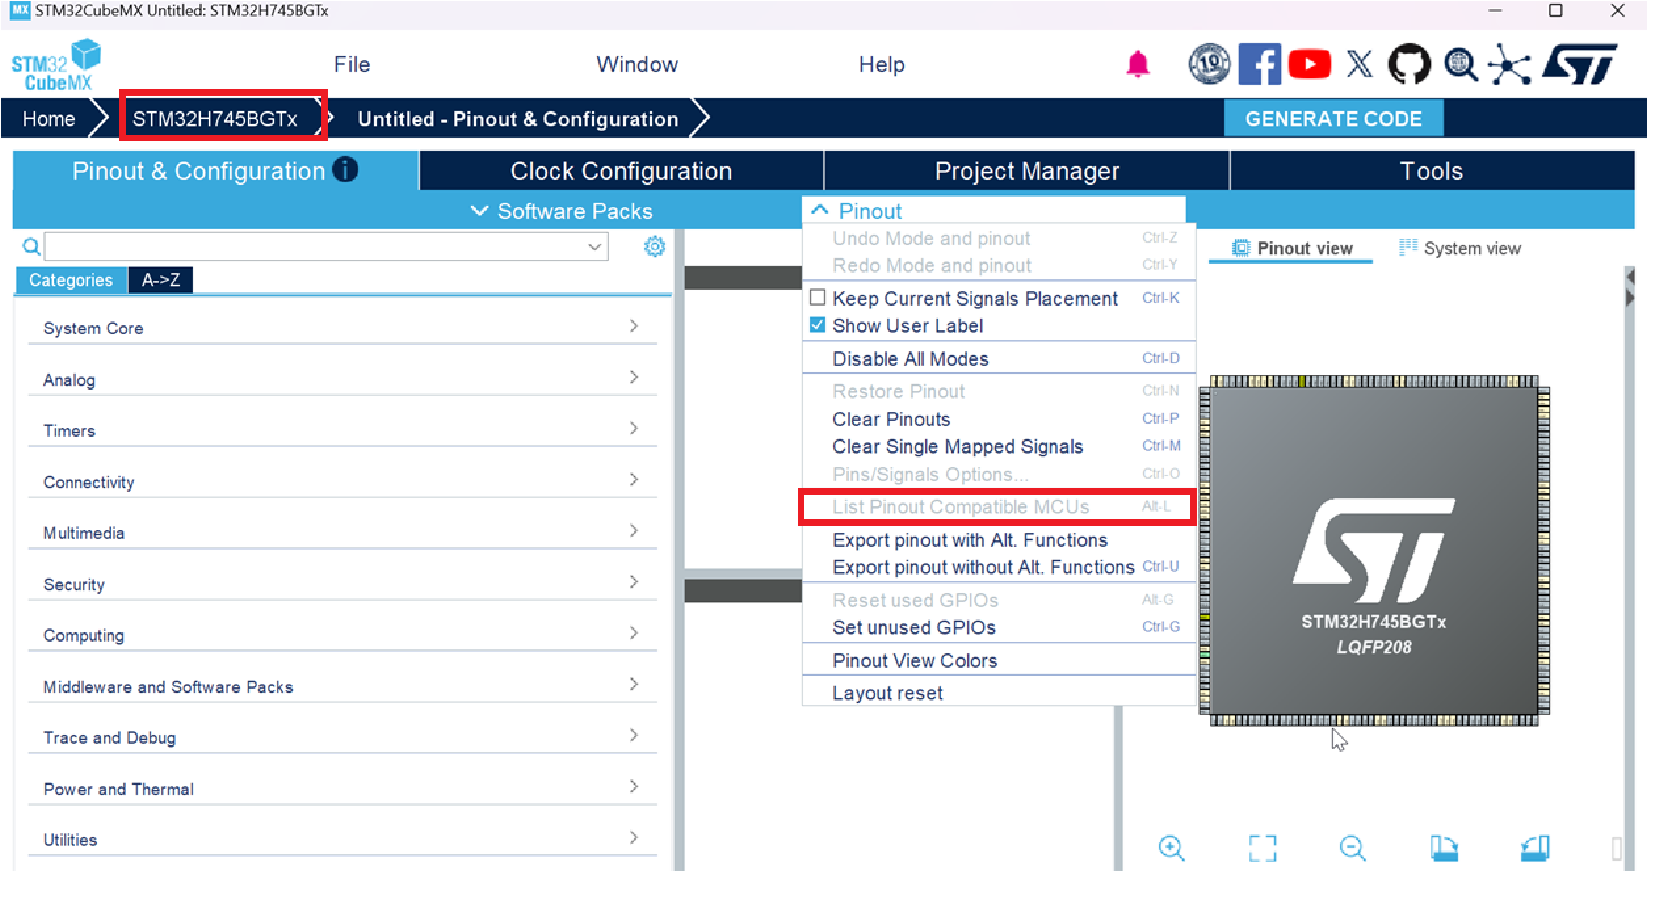The width and height of the screenshot is (1667, 905).
Task: Fit the chip to the view area
Action: tap(1263, 848)
